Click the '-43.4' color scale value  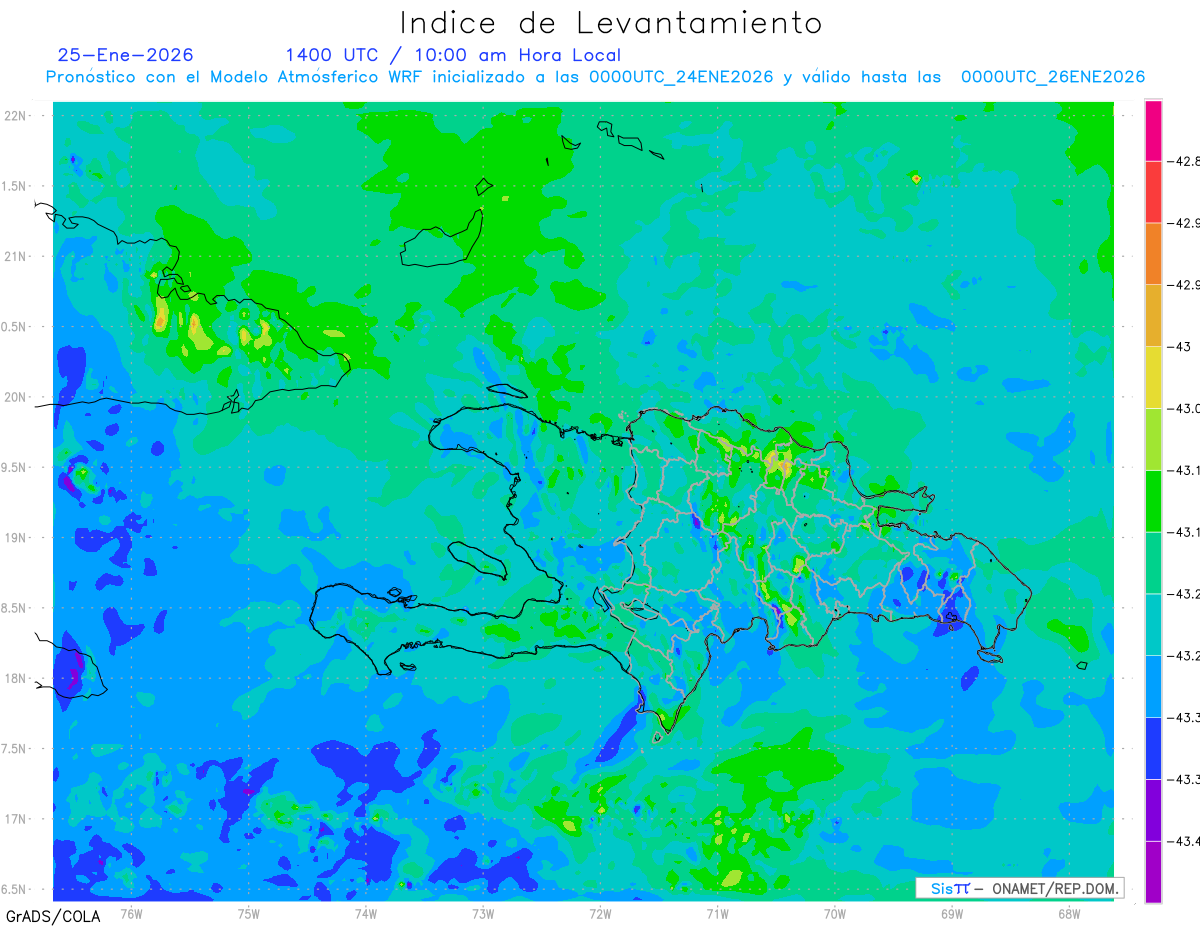click(1183, 841)
